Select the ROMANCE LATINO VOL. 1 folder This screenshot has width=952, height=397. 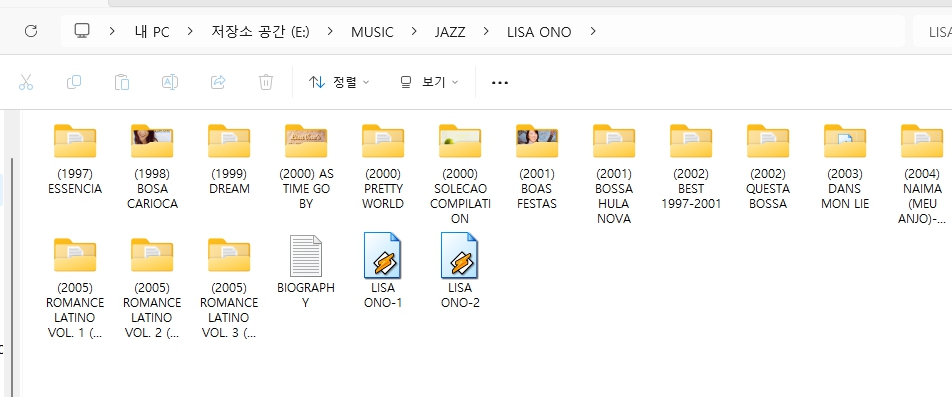75,288
